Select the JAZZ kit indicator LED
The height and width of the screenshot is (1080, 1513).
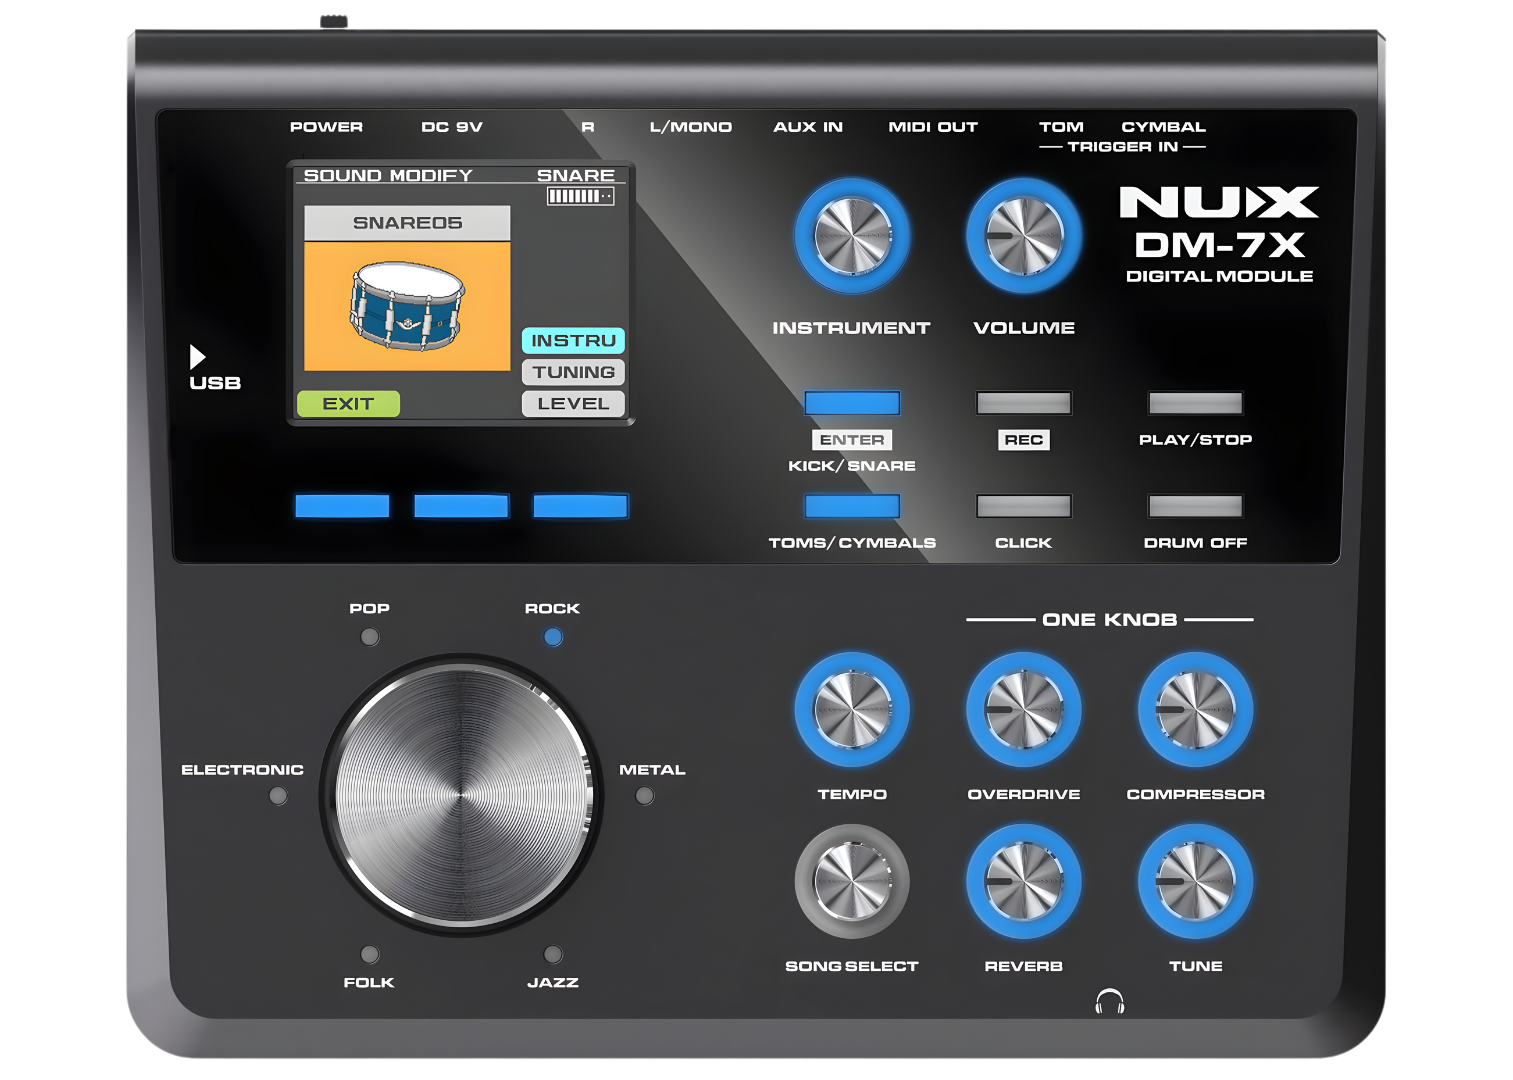[553, 954]
